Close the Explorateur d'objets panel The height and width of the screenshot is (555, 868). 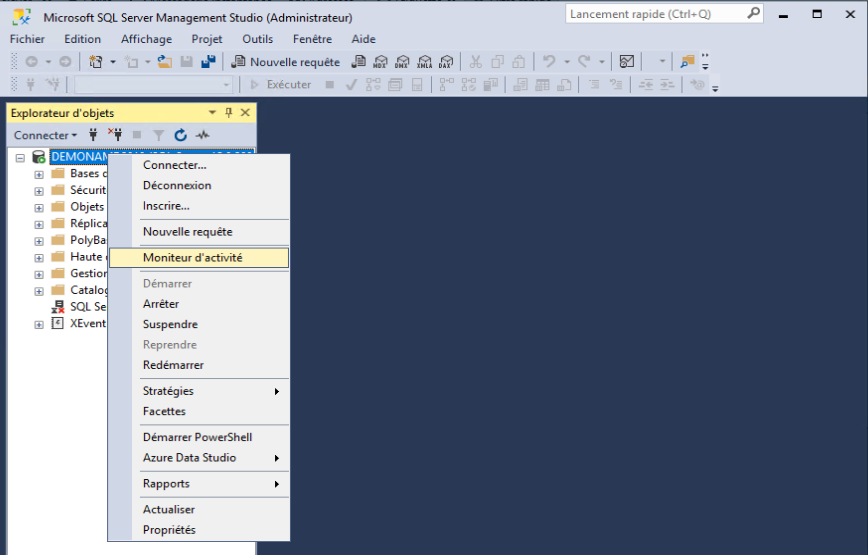pos(245,113)
